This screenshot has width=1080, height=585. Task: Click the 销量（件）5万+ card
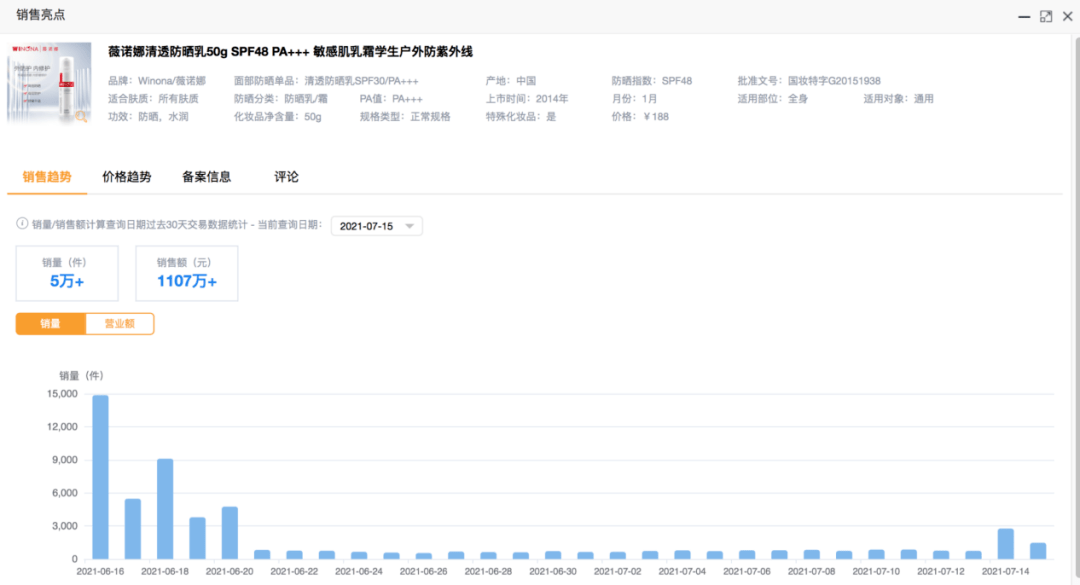tap(67, 273)
